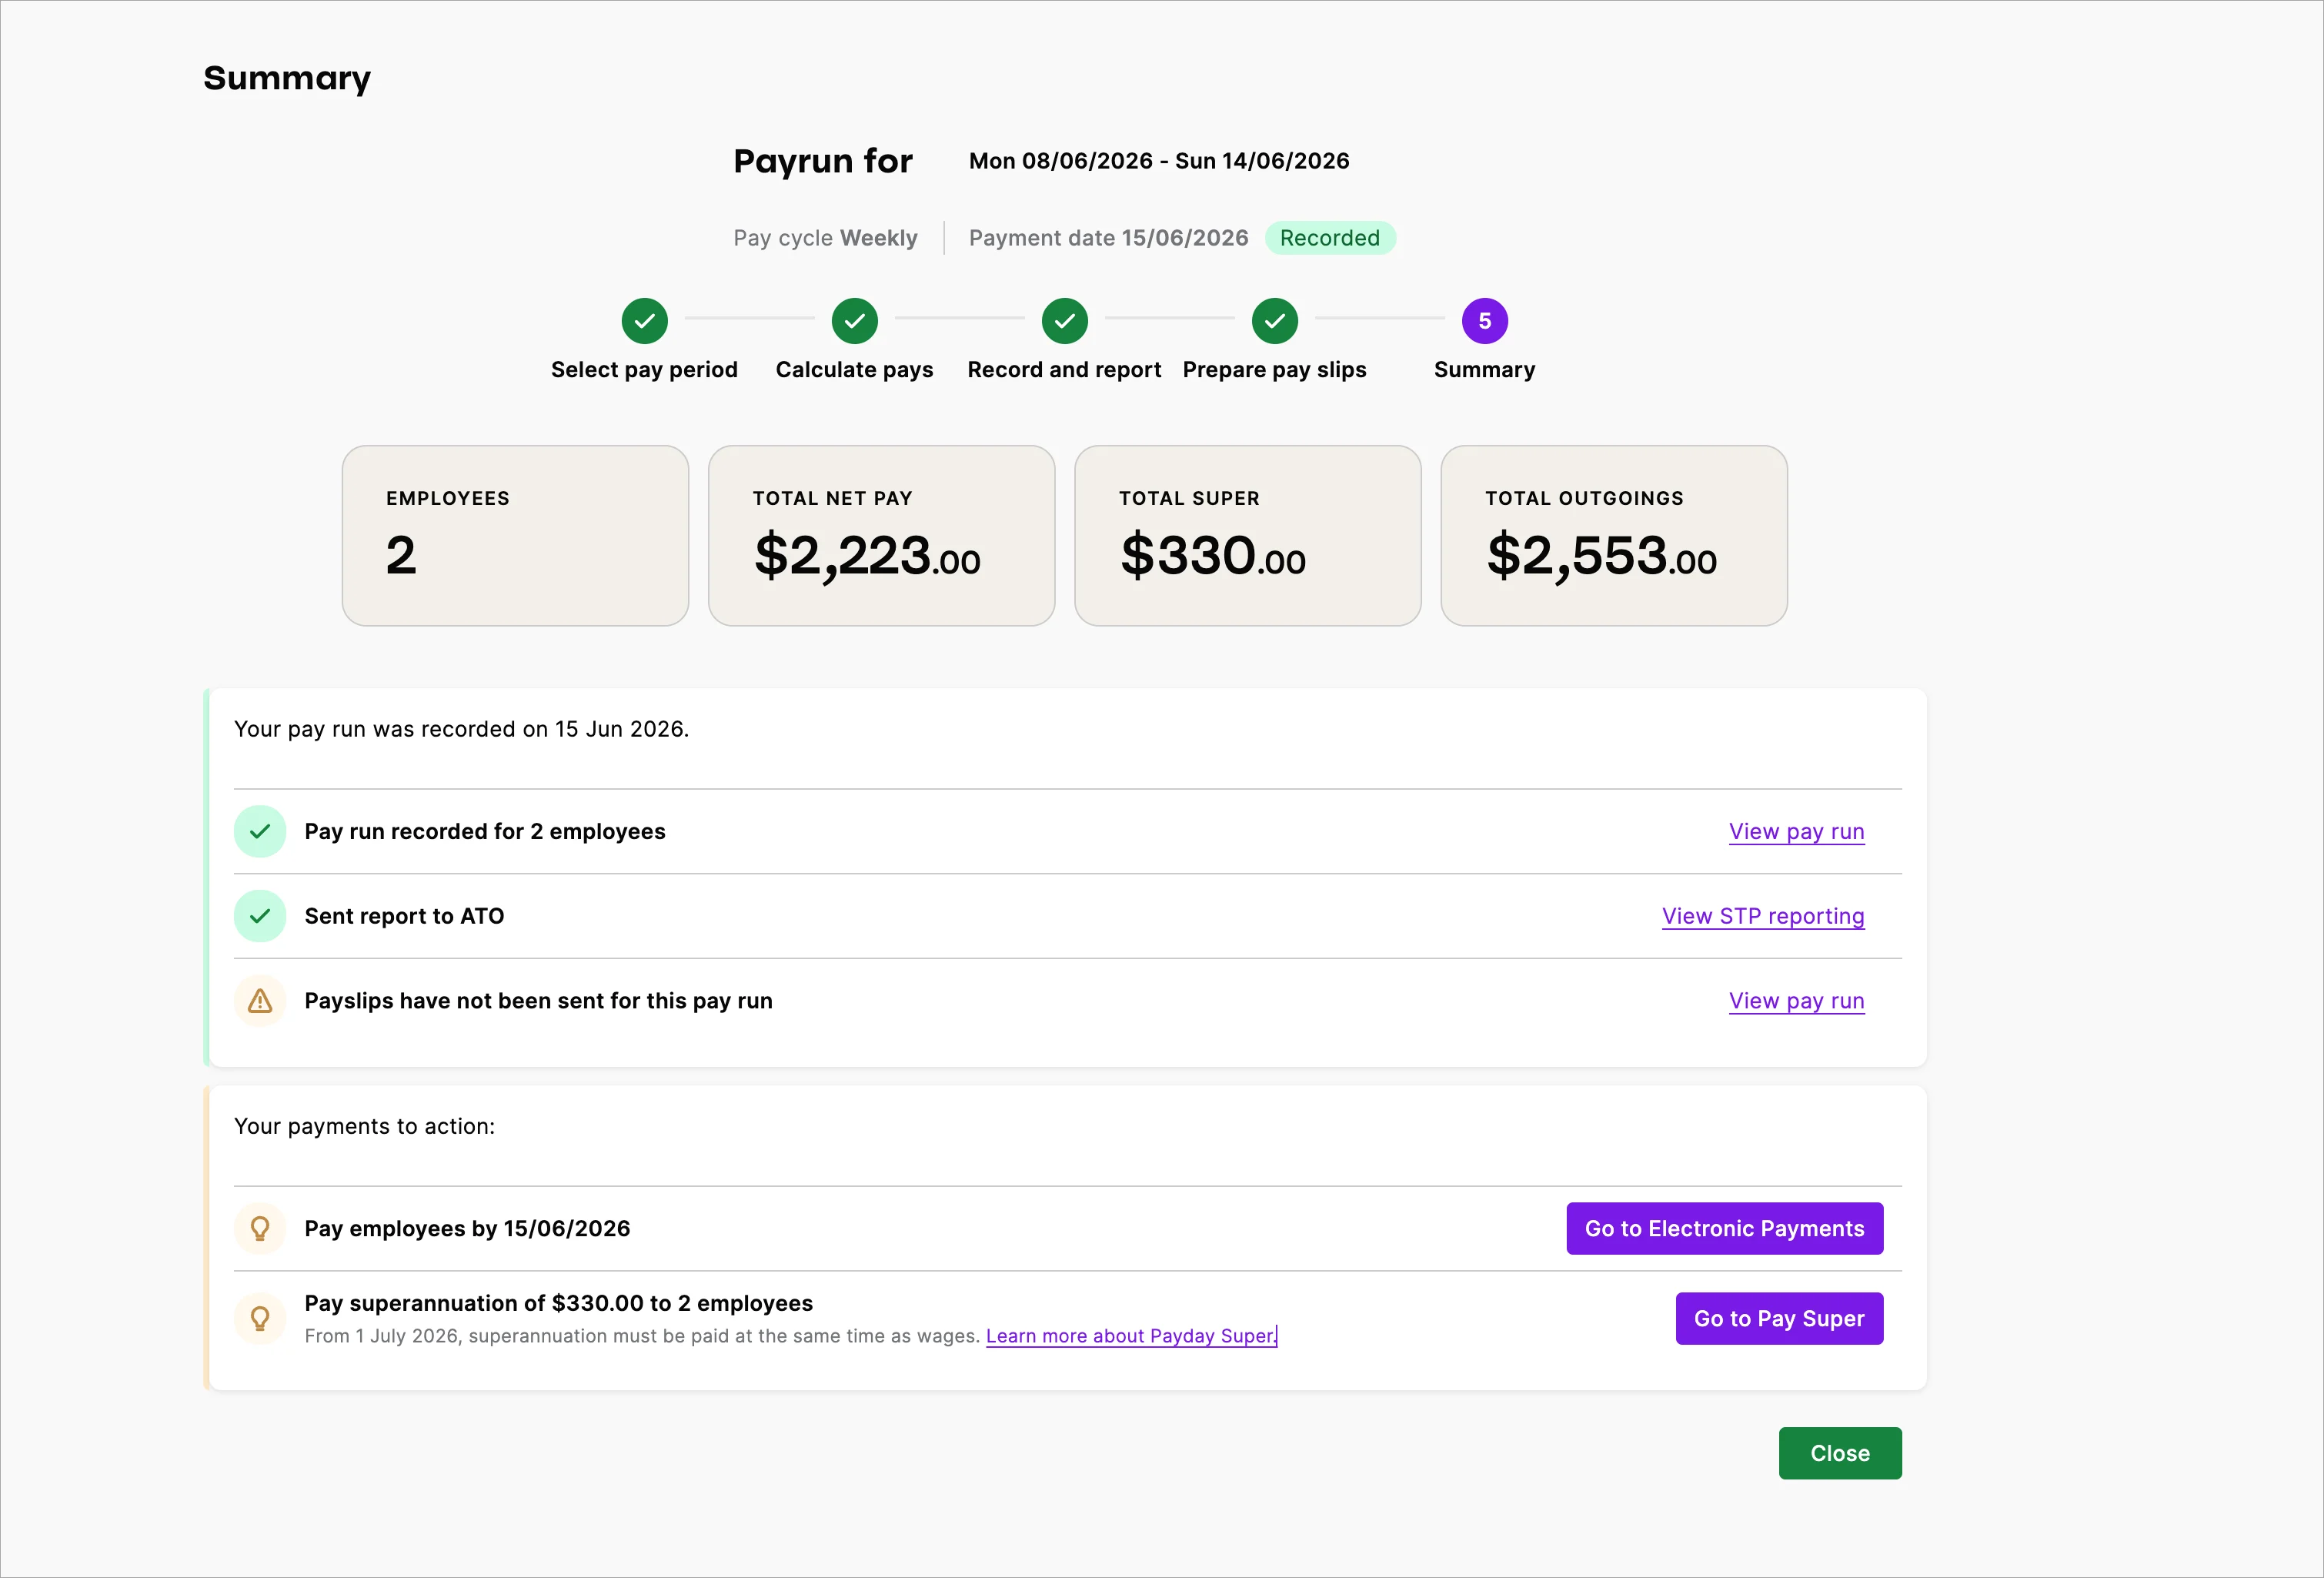
Task: Click the Calculate pays step checkmark icon
Action: [x=854, y=321]
